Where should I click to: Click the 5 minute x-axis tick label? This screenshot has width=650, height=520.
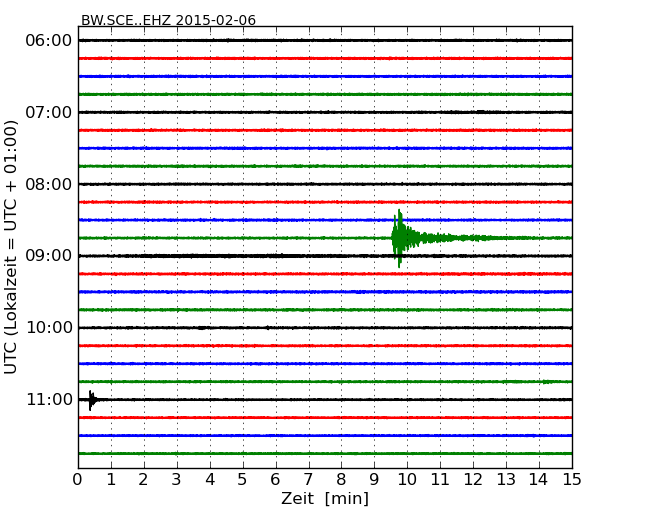point(243,480)
